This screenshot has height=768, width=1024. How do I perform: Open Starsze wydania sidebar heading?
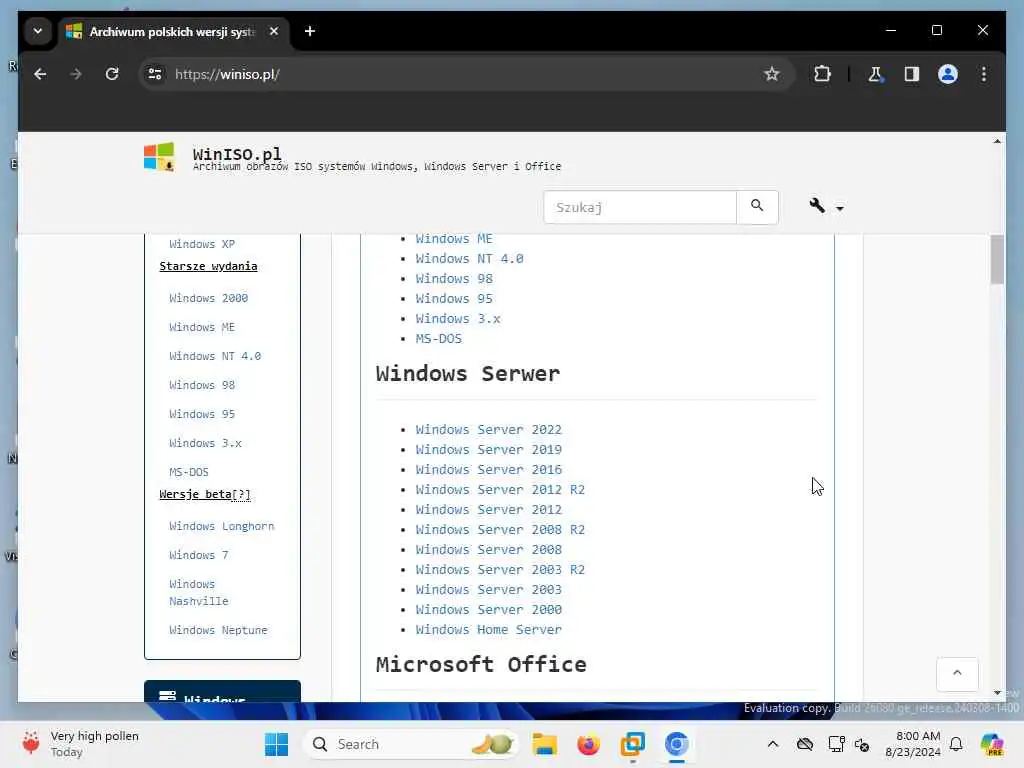coord(208,266)
